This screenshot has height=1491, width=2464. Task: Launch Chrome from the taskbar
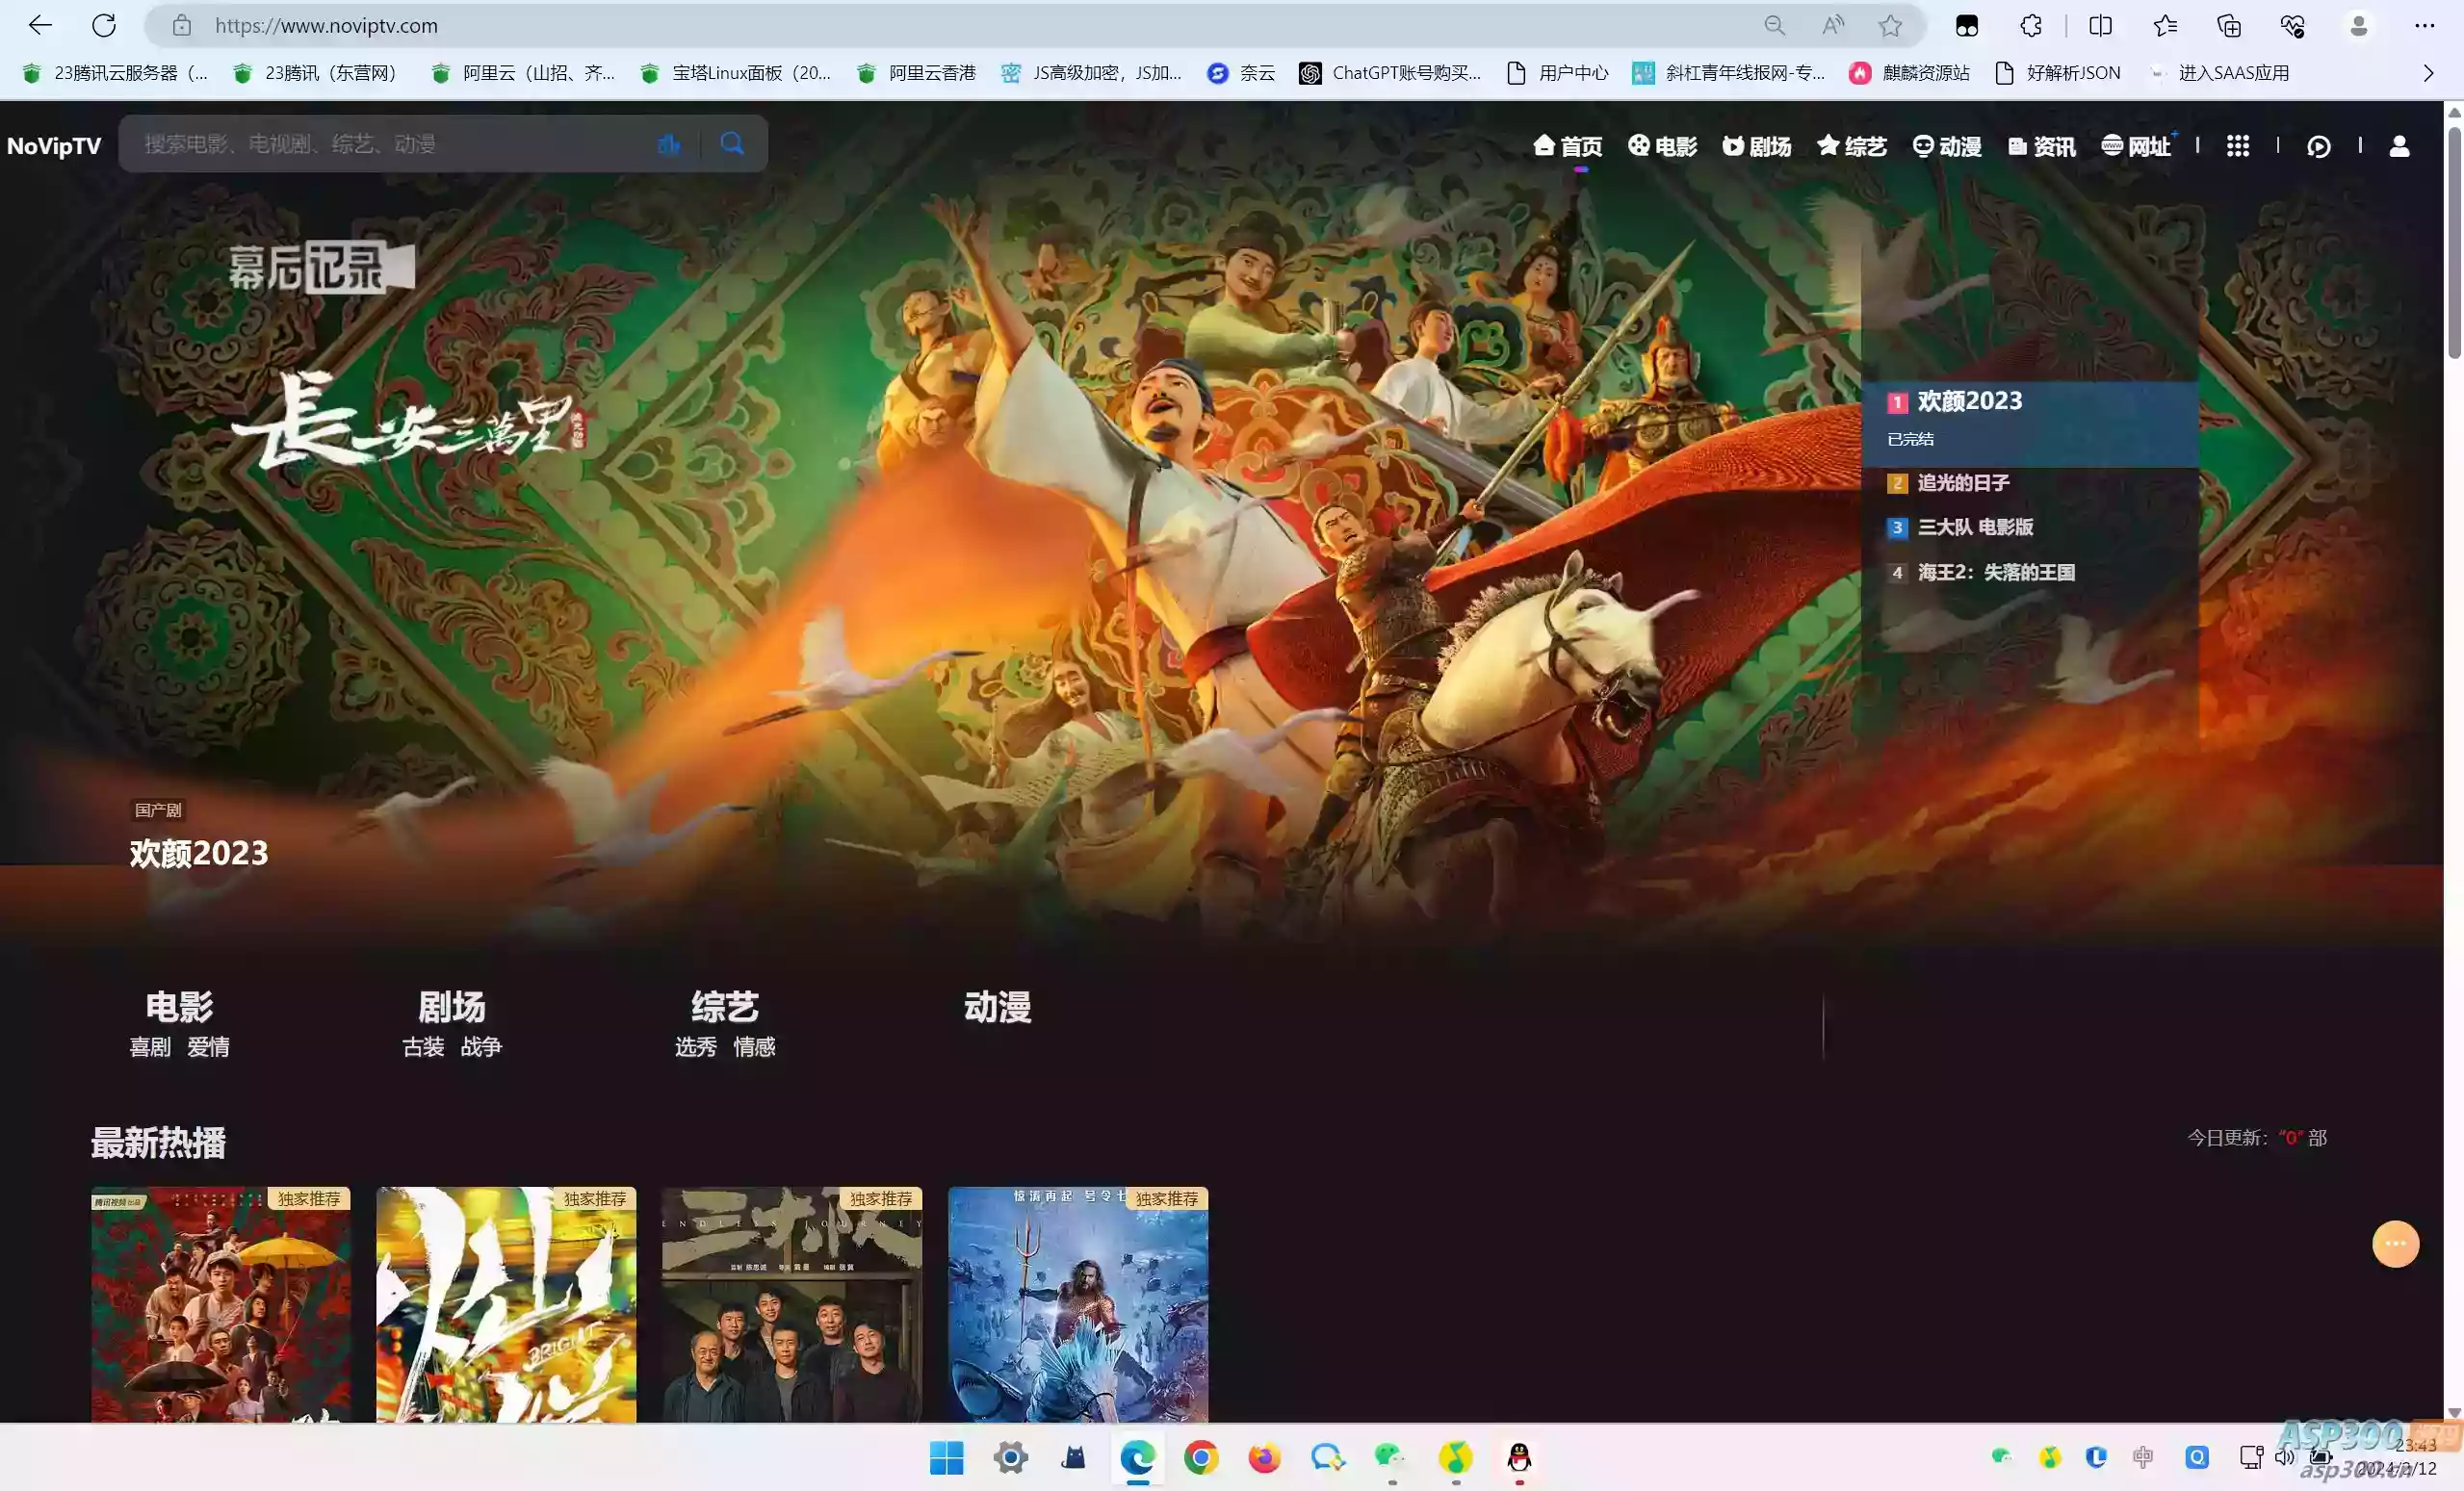[x=1201, y=1458]
